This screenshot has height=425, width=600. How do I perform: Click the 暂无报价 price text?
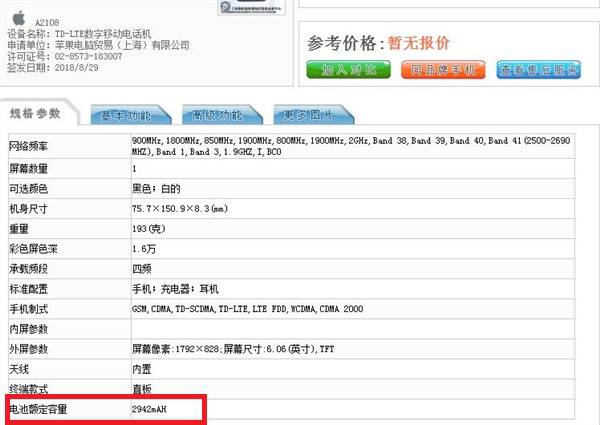pos(418,43)
